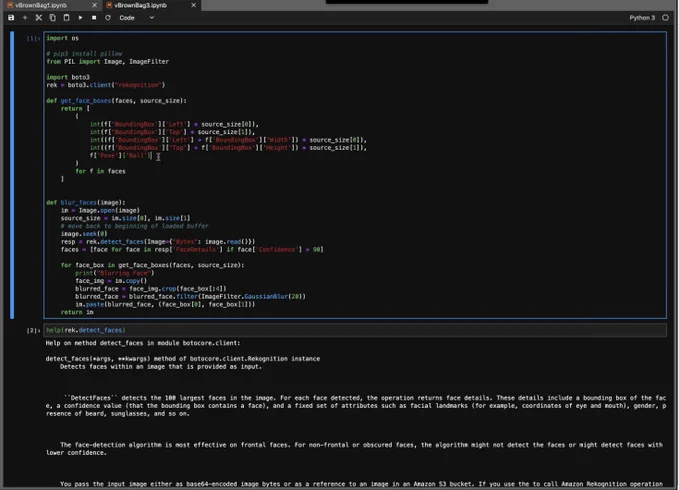
Task: Switch to vBrownBag1.ipynb tab
Action: click(41, 5)
